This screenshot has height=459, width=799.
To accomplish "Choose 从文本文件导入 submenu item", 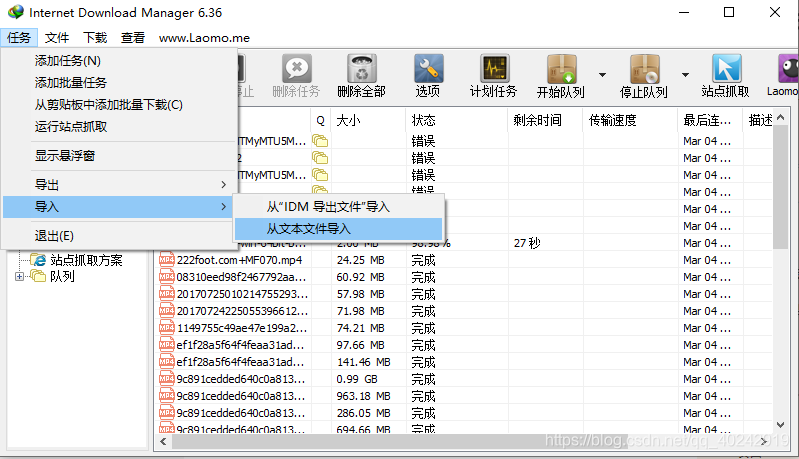I will coord(338,229).
